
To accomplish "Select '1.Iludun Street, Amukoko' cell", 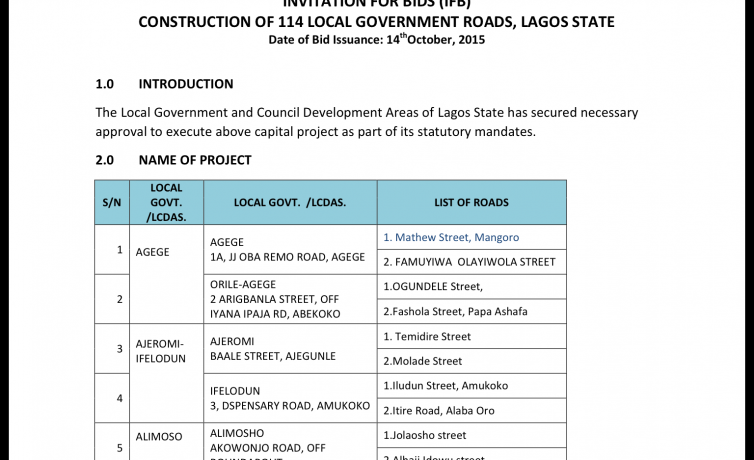I will pyautogui.click(x=472, y=386).
